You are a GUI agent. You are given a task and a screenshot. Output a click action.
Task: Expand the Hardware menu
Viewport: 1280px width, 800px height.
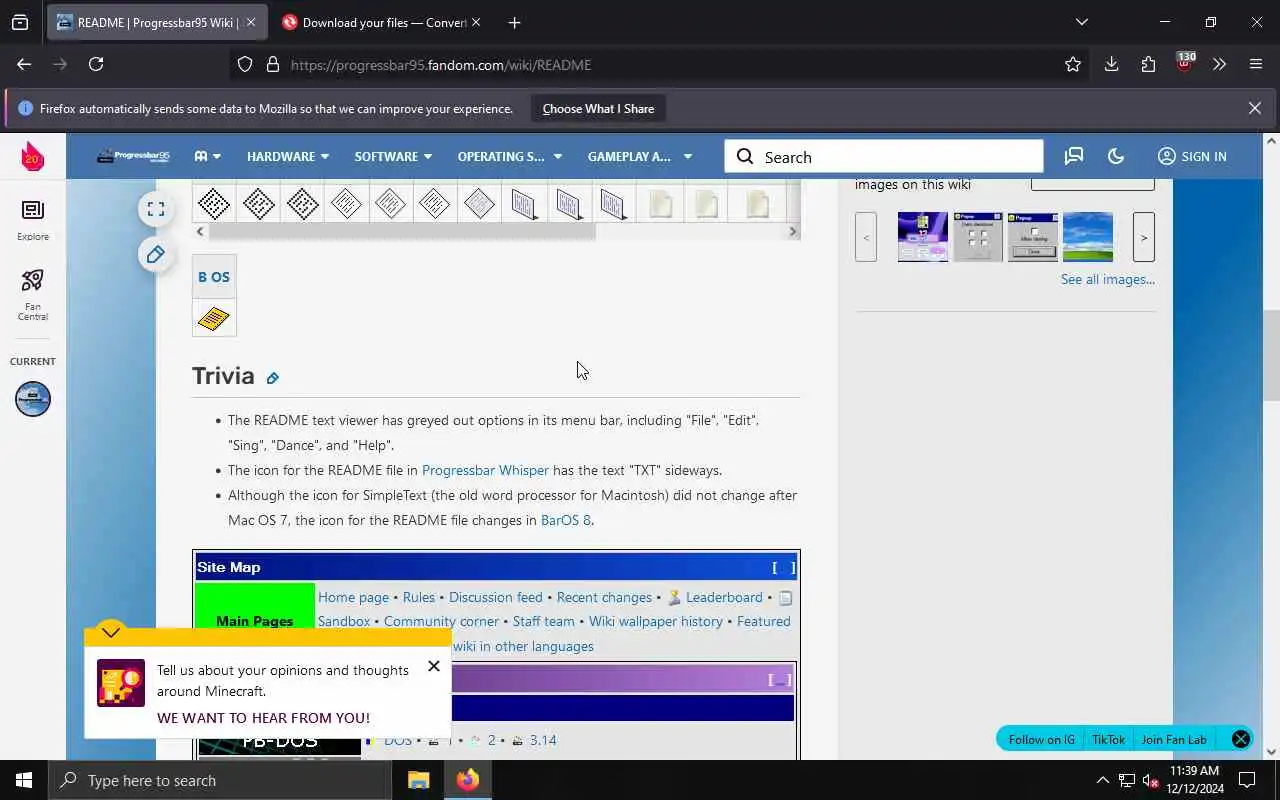tap(288, 156)
